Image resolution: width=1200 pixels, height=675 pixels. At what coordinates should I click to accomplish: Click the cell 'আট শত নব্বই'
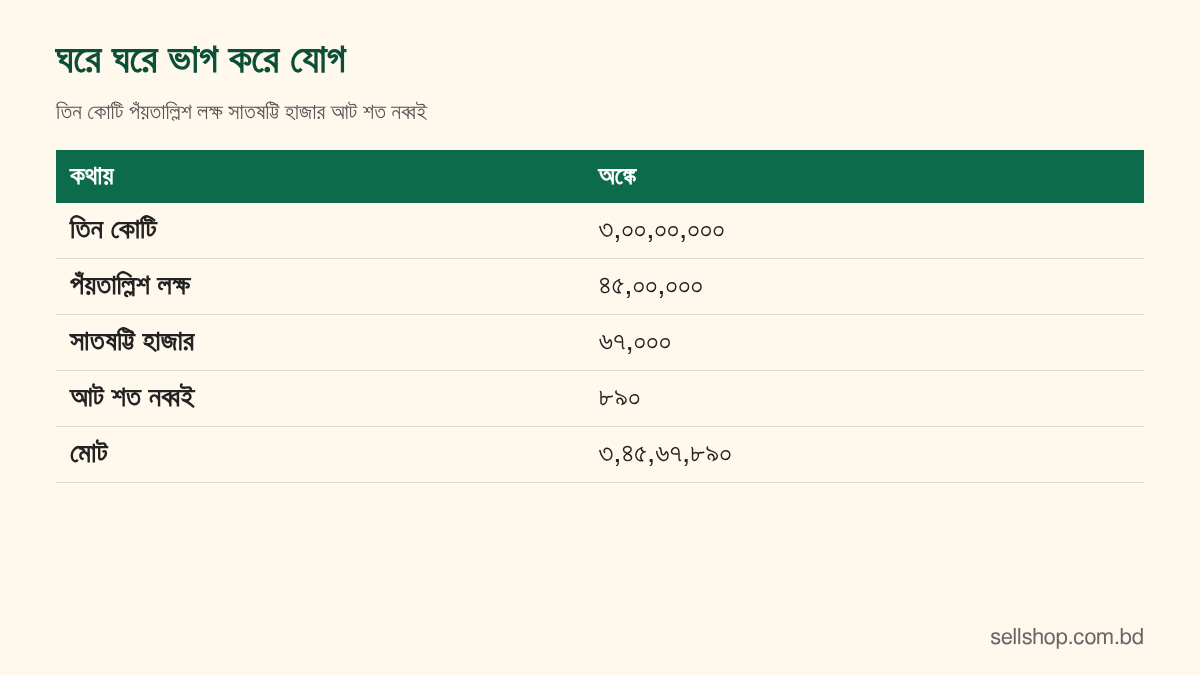(x=132, y=398)
